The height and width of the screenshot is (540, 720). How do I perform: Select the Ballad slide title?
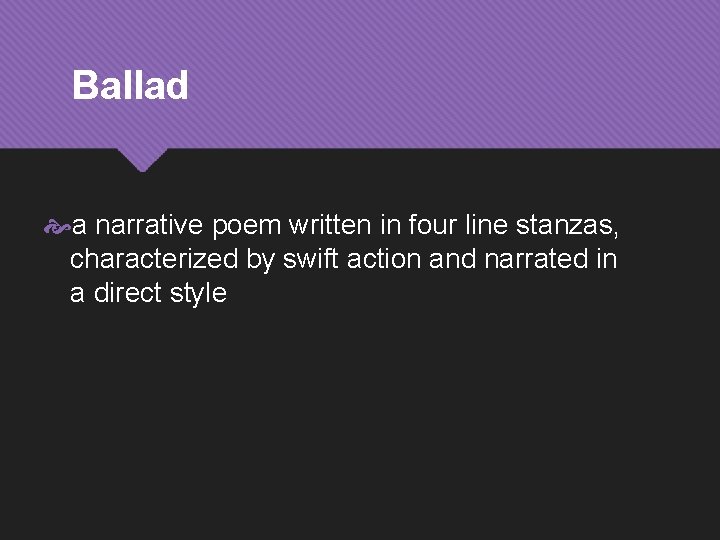[x=130, y=86]
